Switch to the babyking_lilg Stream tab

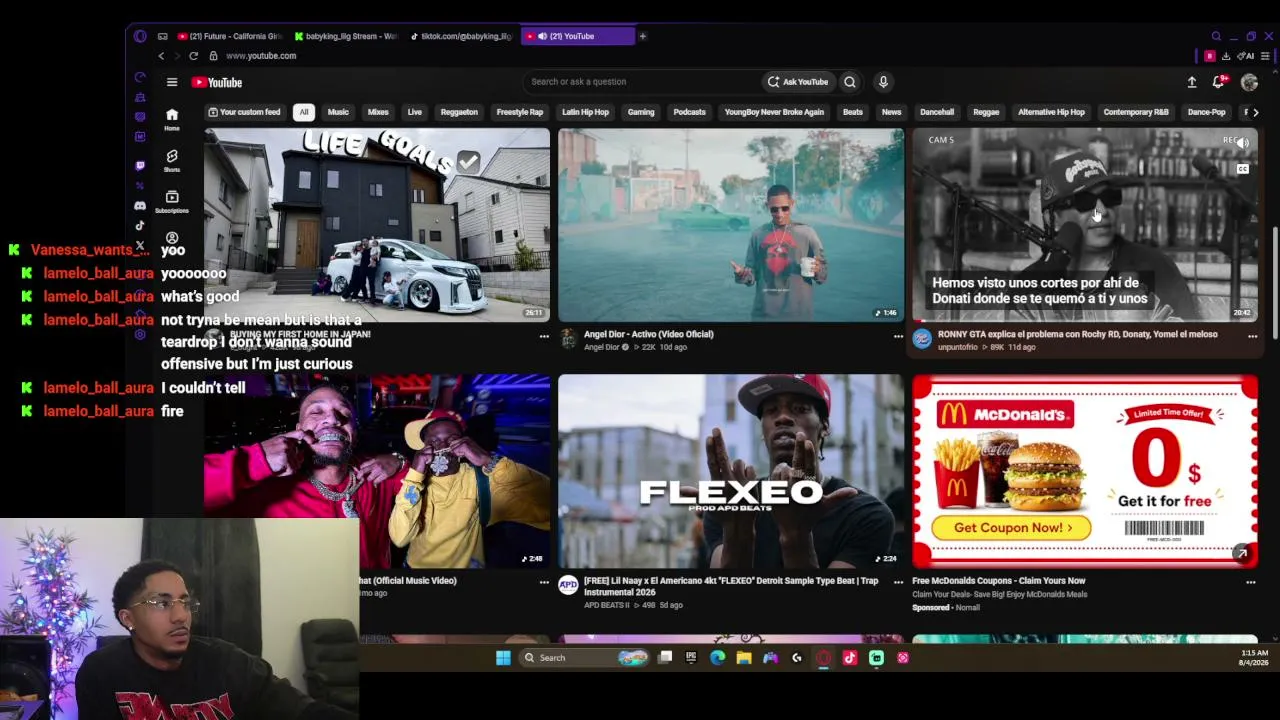345,36
